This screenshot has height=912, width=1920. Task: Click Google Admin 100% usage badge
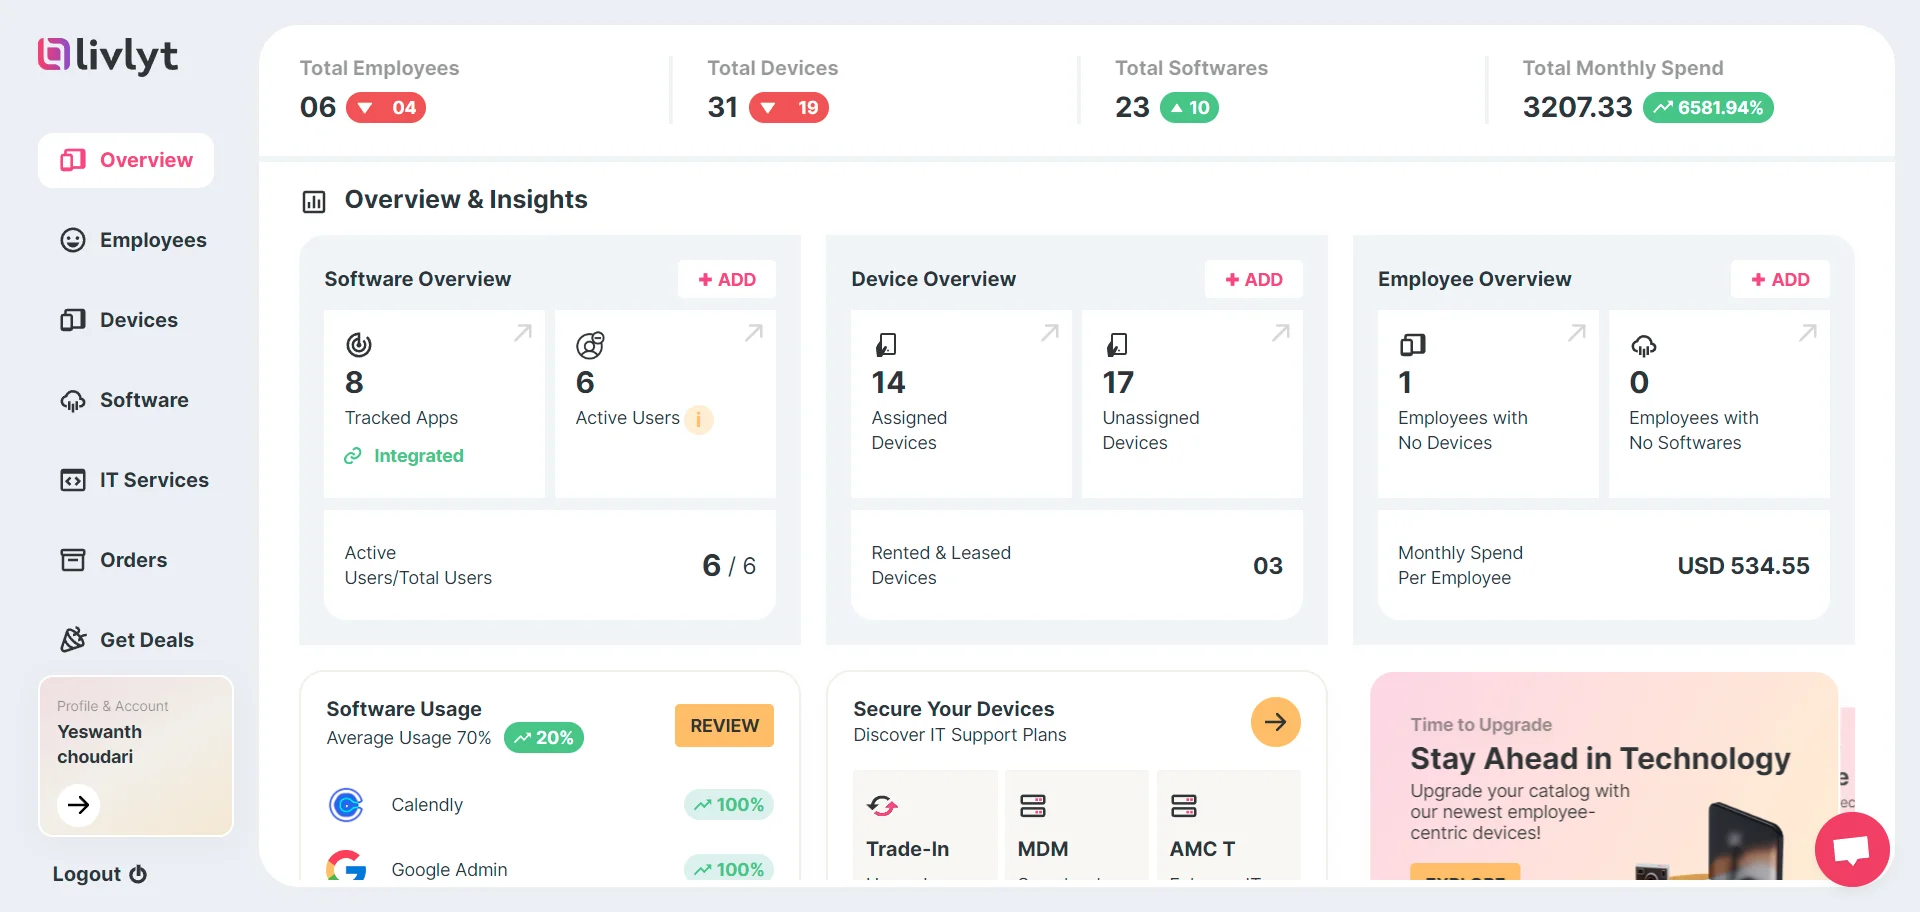(729, 869)
